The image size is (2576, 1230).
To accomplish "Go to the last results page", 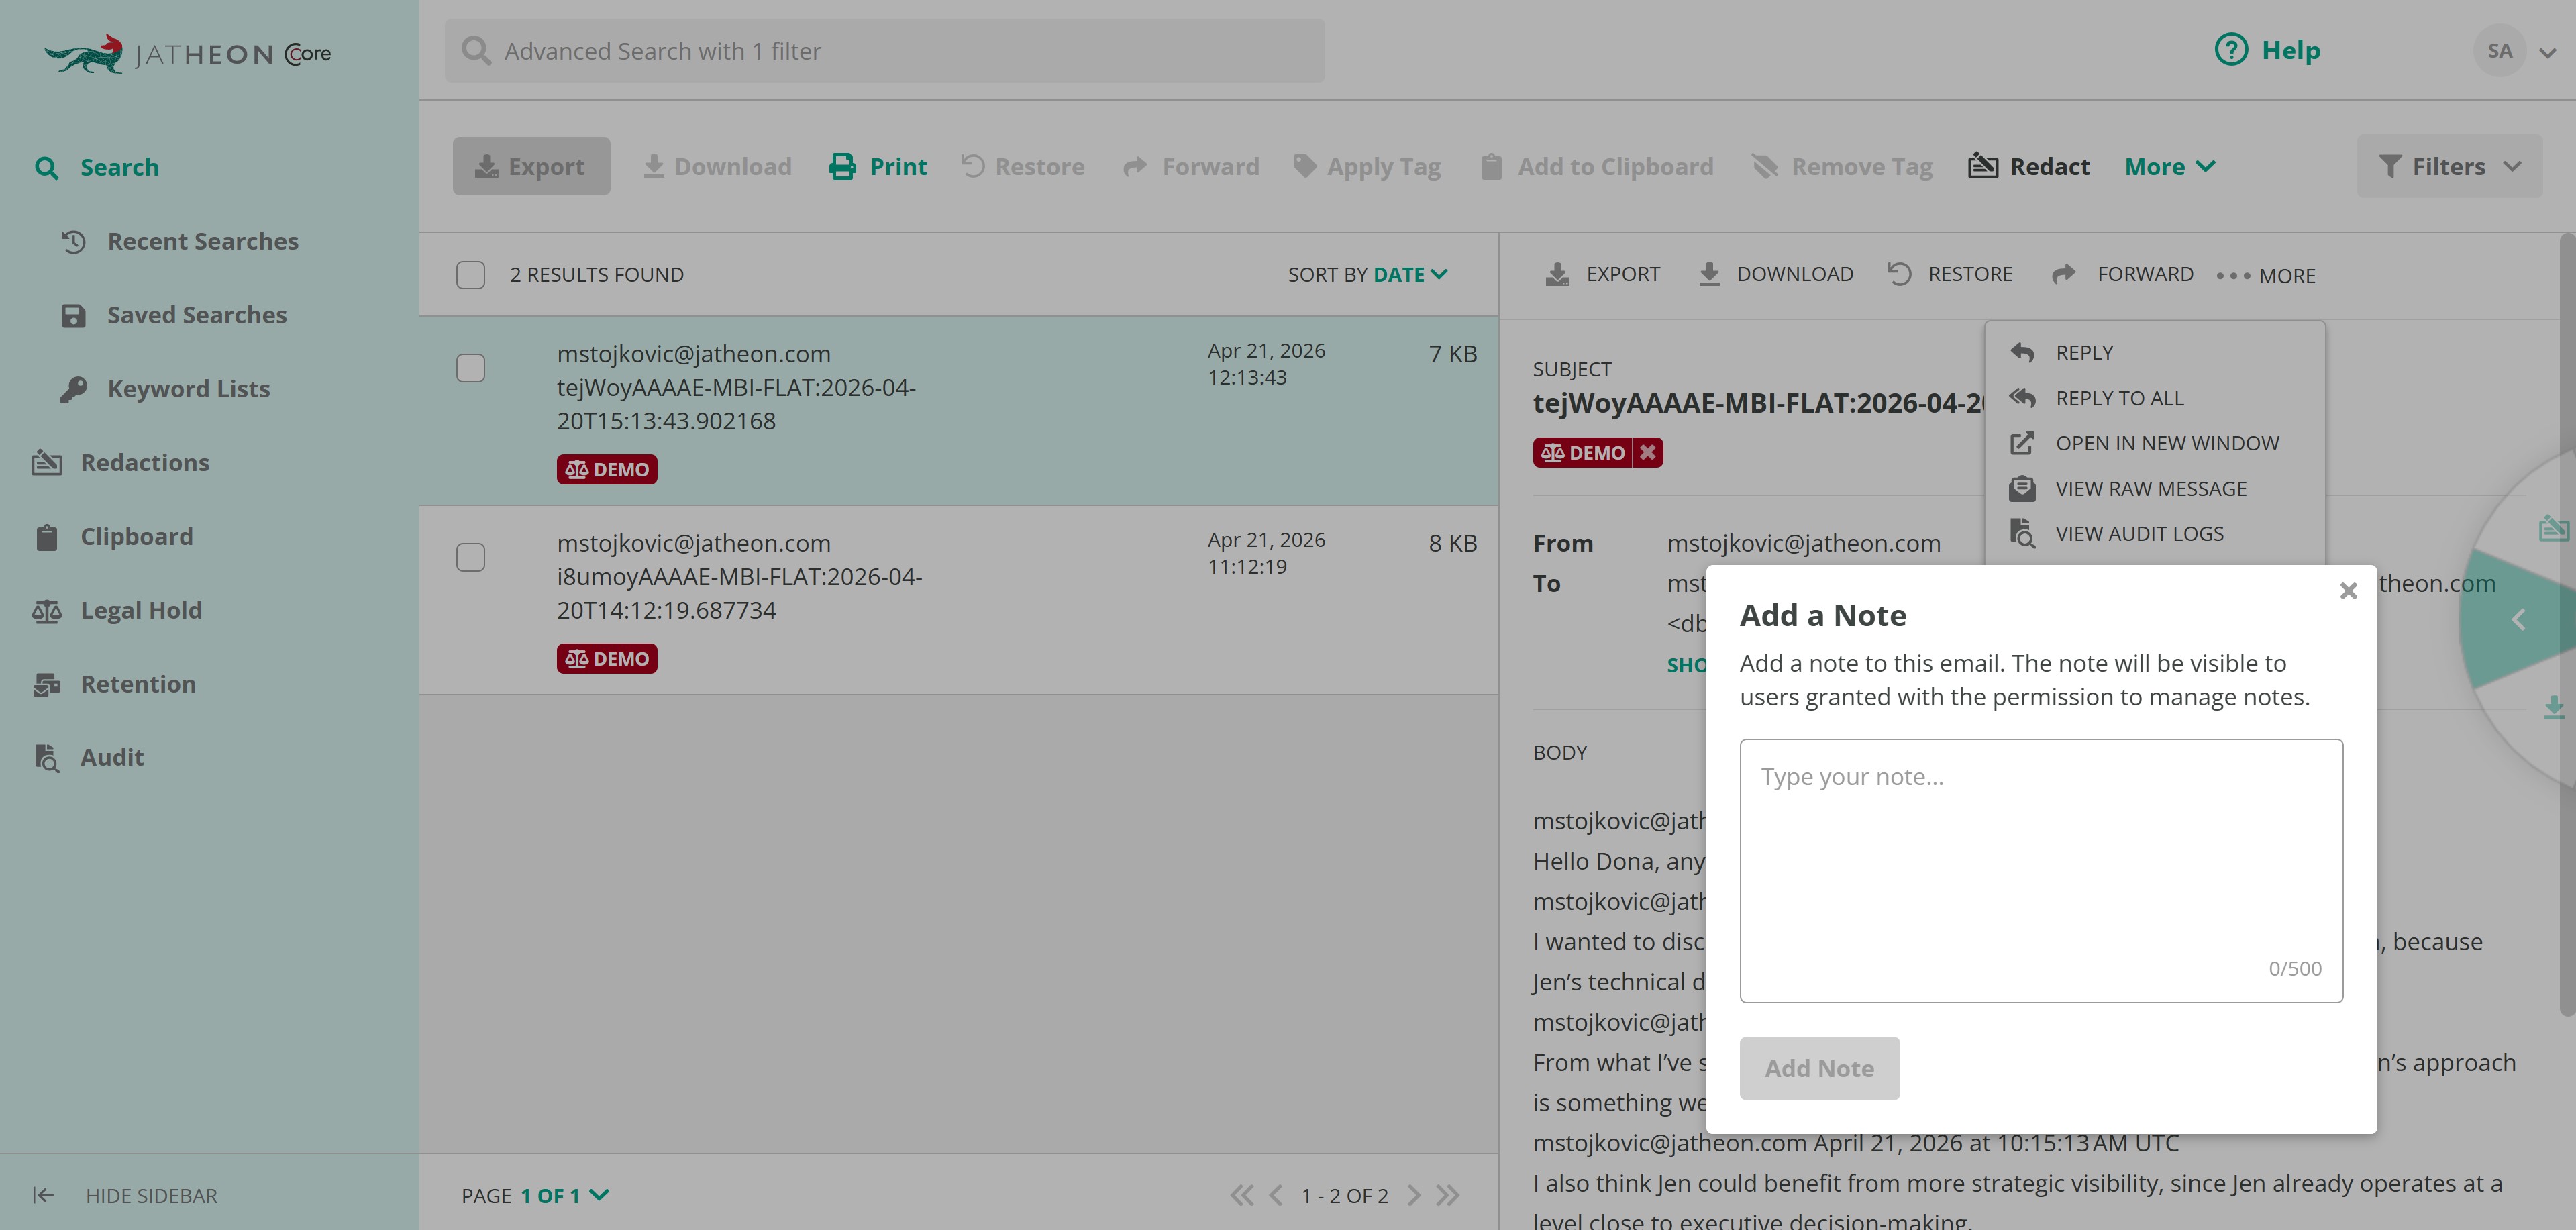I will click(x=1447, y=1195).
